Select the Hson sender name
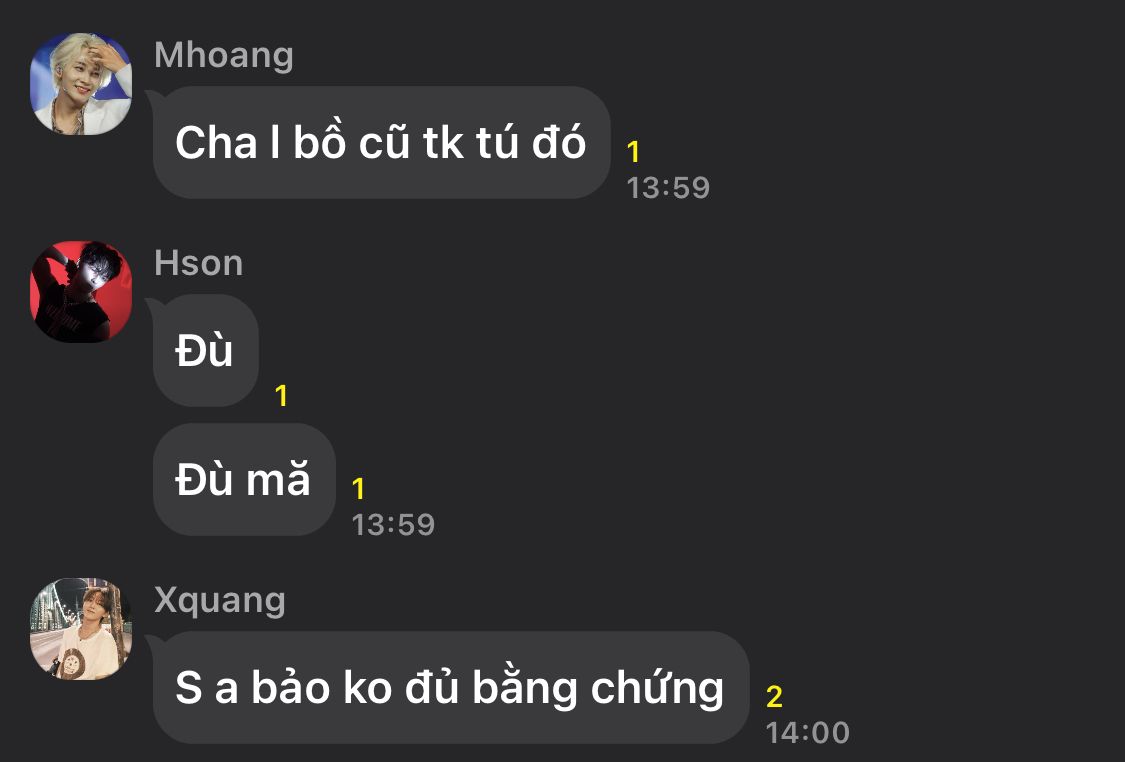Image resolution: width=1125 pixels, height=762 pixels. (x=199, y=263)
